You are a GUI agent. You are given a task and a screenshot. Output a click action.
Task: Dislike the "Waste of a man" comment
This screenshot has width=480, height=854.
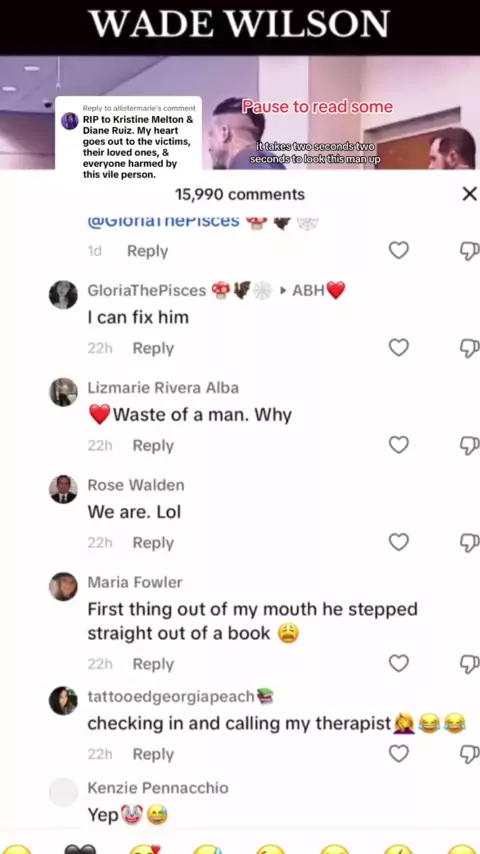pyautogui.click(x=470, y=445)
